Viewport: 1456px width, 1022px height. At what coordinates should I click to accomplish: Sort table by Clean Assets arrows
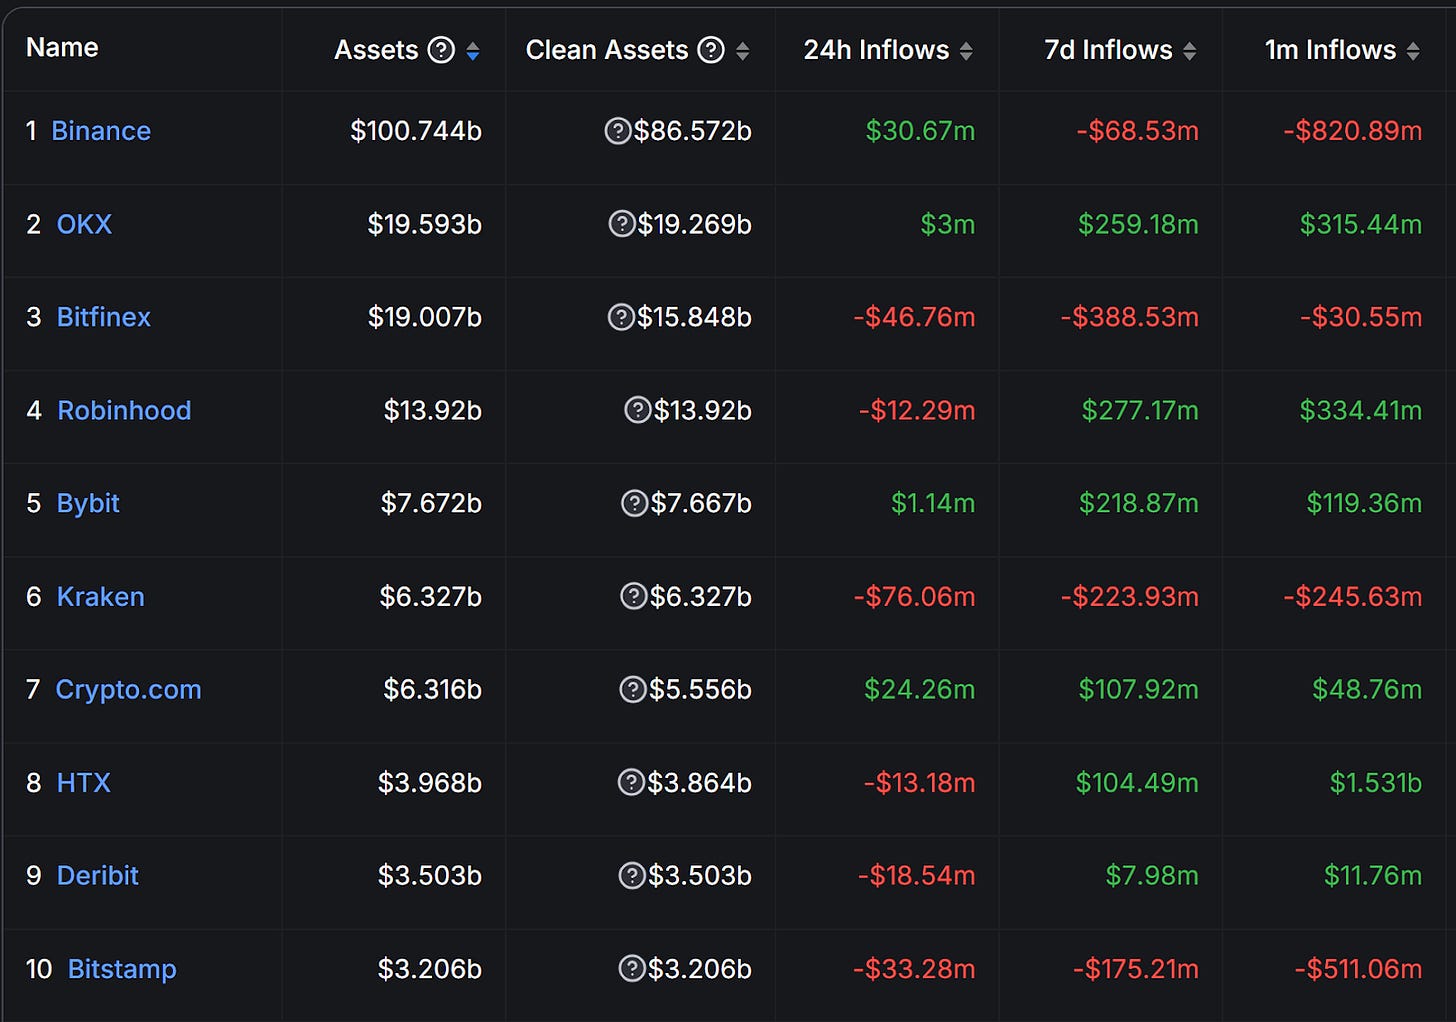(743, 51)
